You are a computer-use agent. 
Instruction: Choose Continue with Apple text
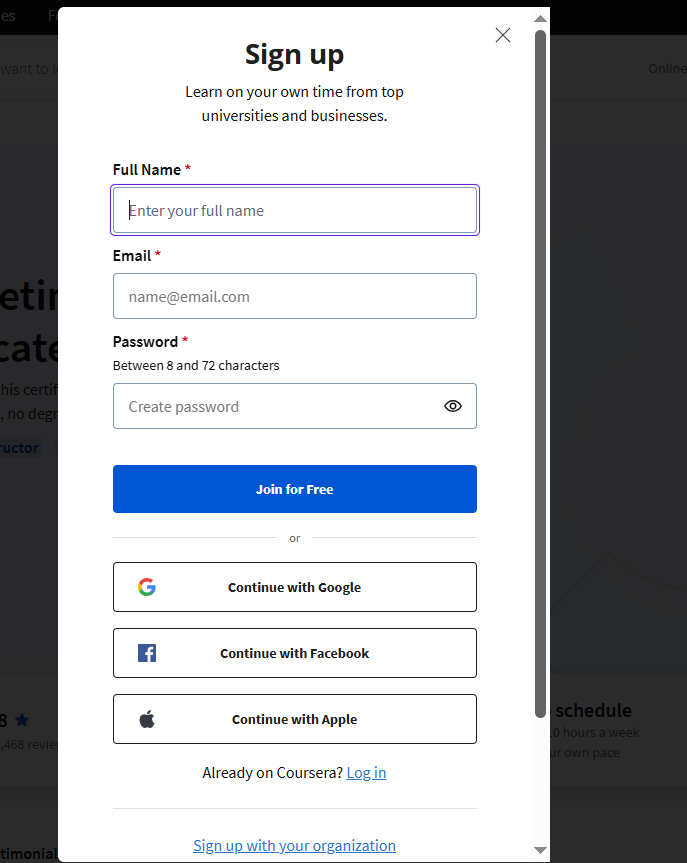pyautogui.click(x=294, y=719)
